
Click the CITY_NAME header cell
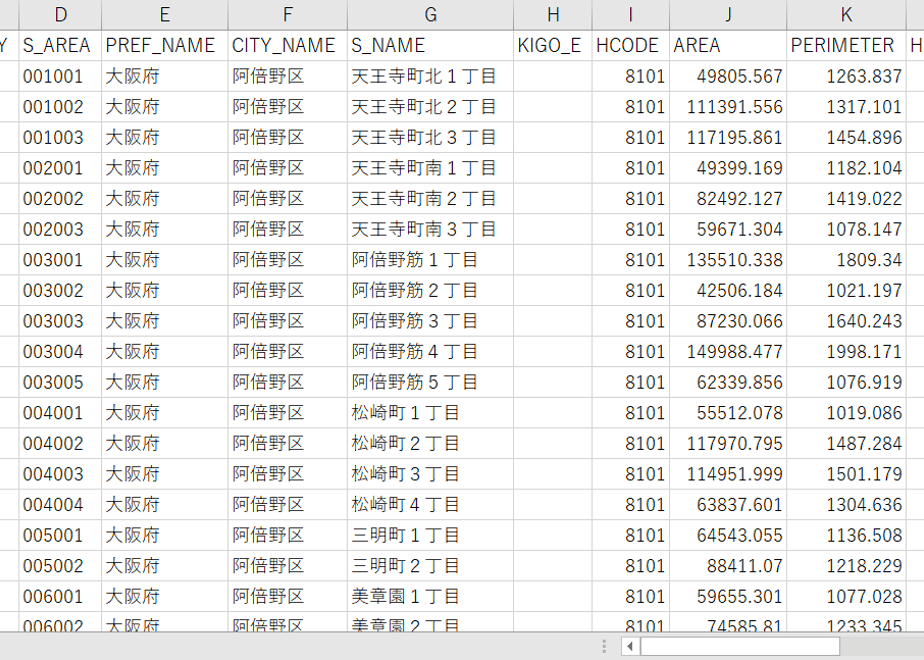(x=288, y=45)
